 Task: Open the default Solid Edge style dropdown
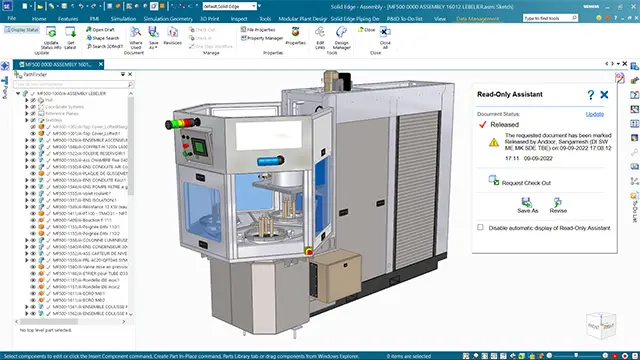[x=254, y=7]
